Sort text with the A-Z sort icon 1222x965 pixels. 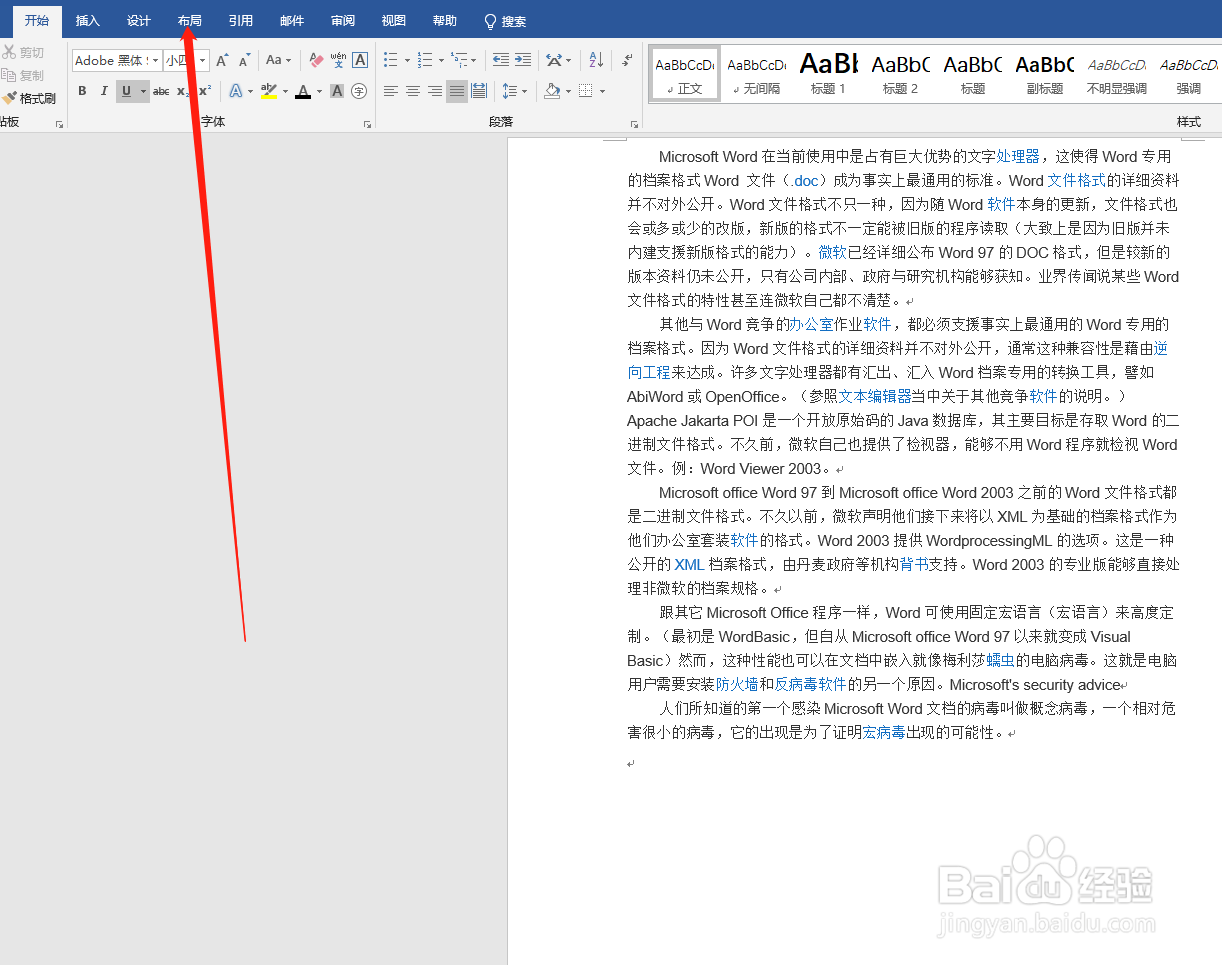pos(595,61)
